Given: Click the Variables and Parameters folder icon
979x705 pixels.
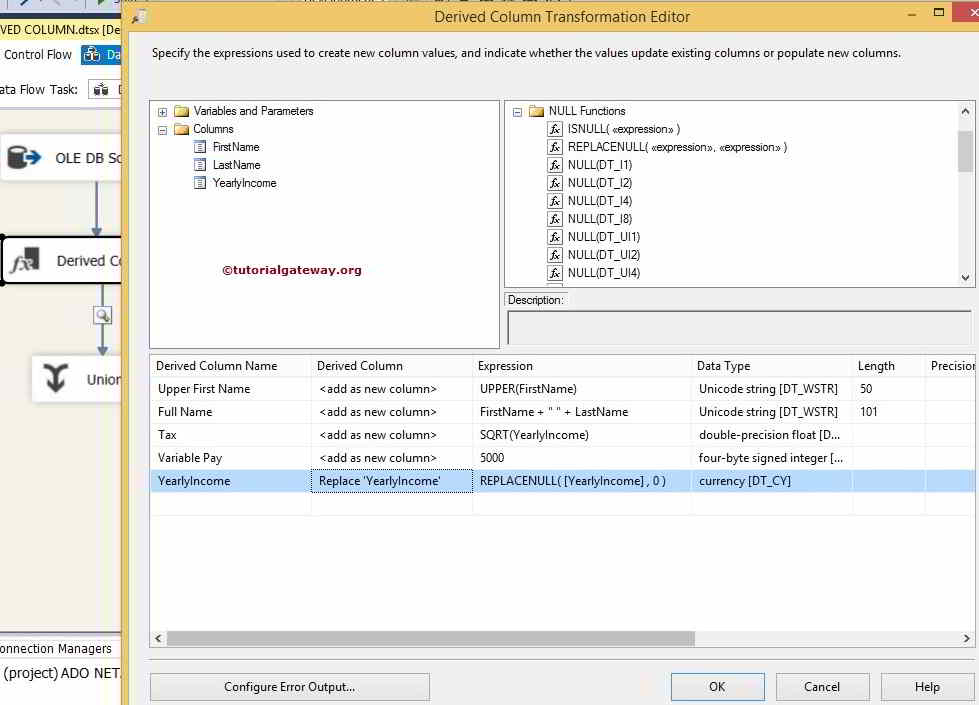Looking at the screenshot, I should (x=182, y=111).
